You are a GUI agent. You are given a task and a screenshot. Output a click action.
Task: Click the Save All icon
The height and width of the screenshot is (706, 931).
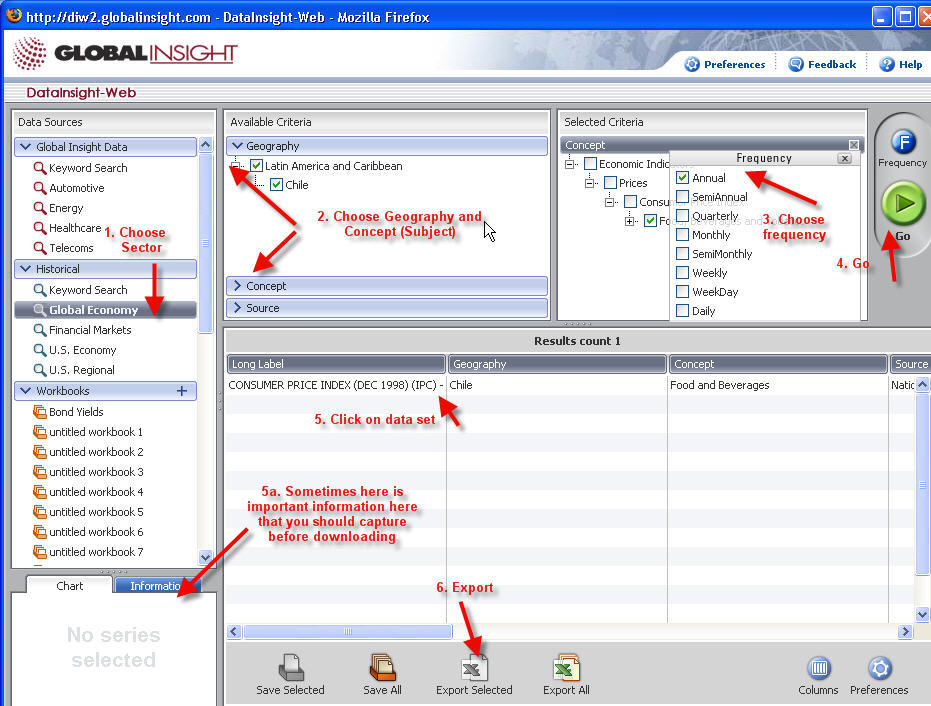(382, 668)
